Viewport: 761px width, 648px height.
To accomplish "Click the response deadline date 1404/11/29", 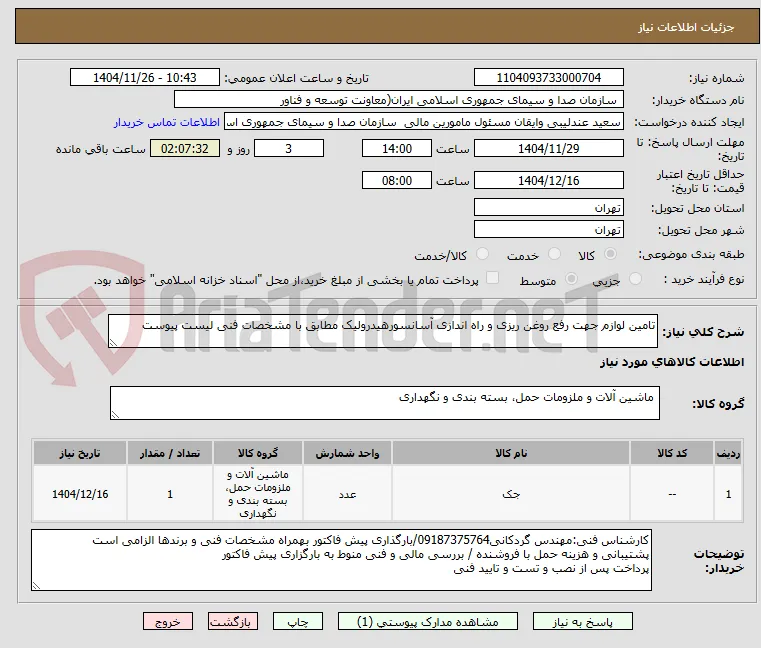I will click(x=548, y=149).
